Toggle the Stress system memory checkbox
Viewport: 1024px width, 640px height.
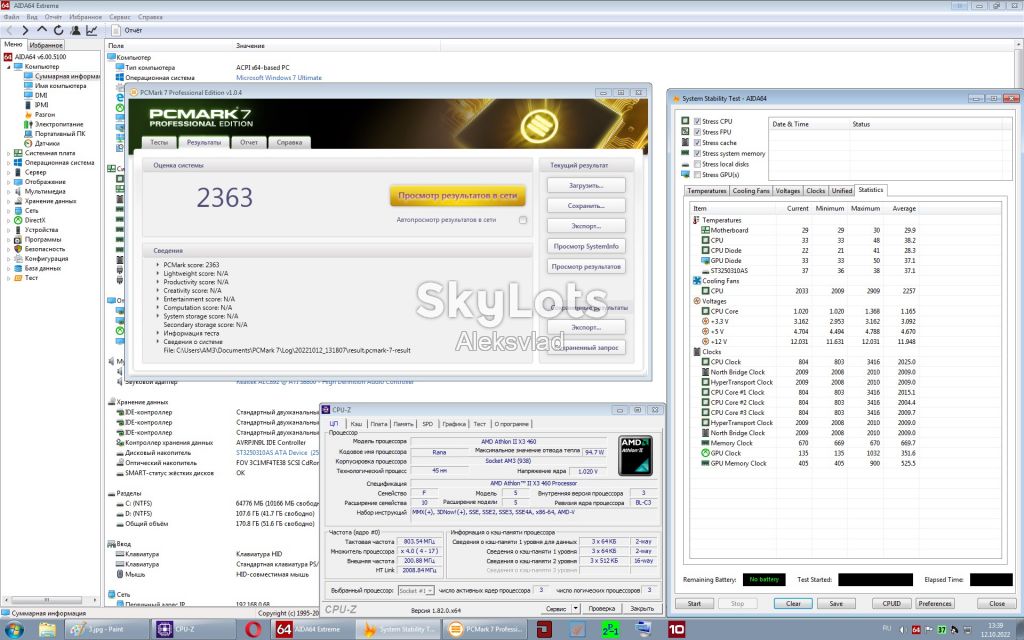point(697,153)
